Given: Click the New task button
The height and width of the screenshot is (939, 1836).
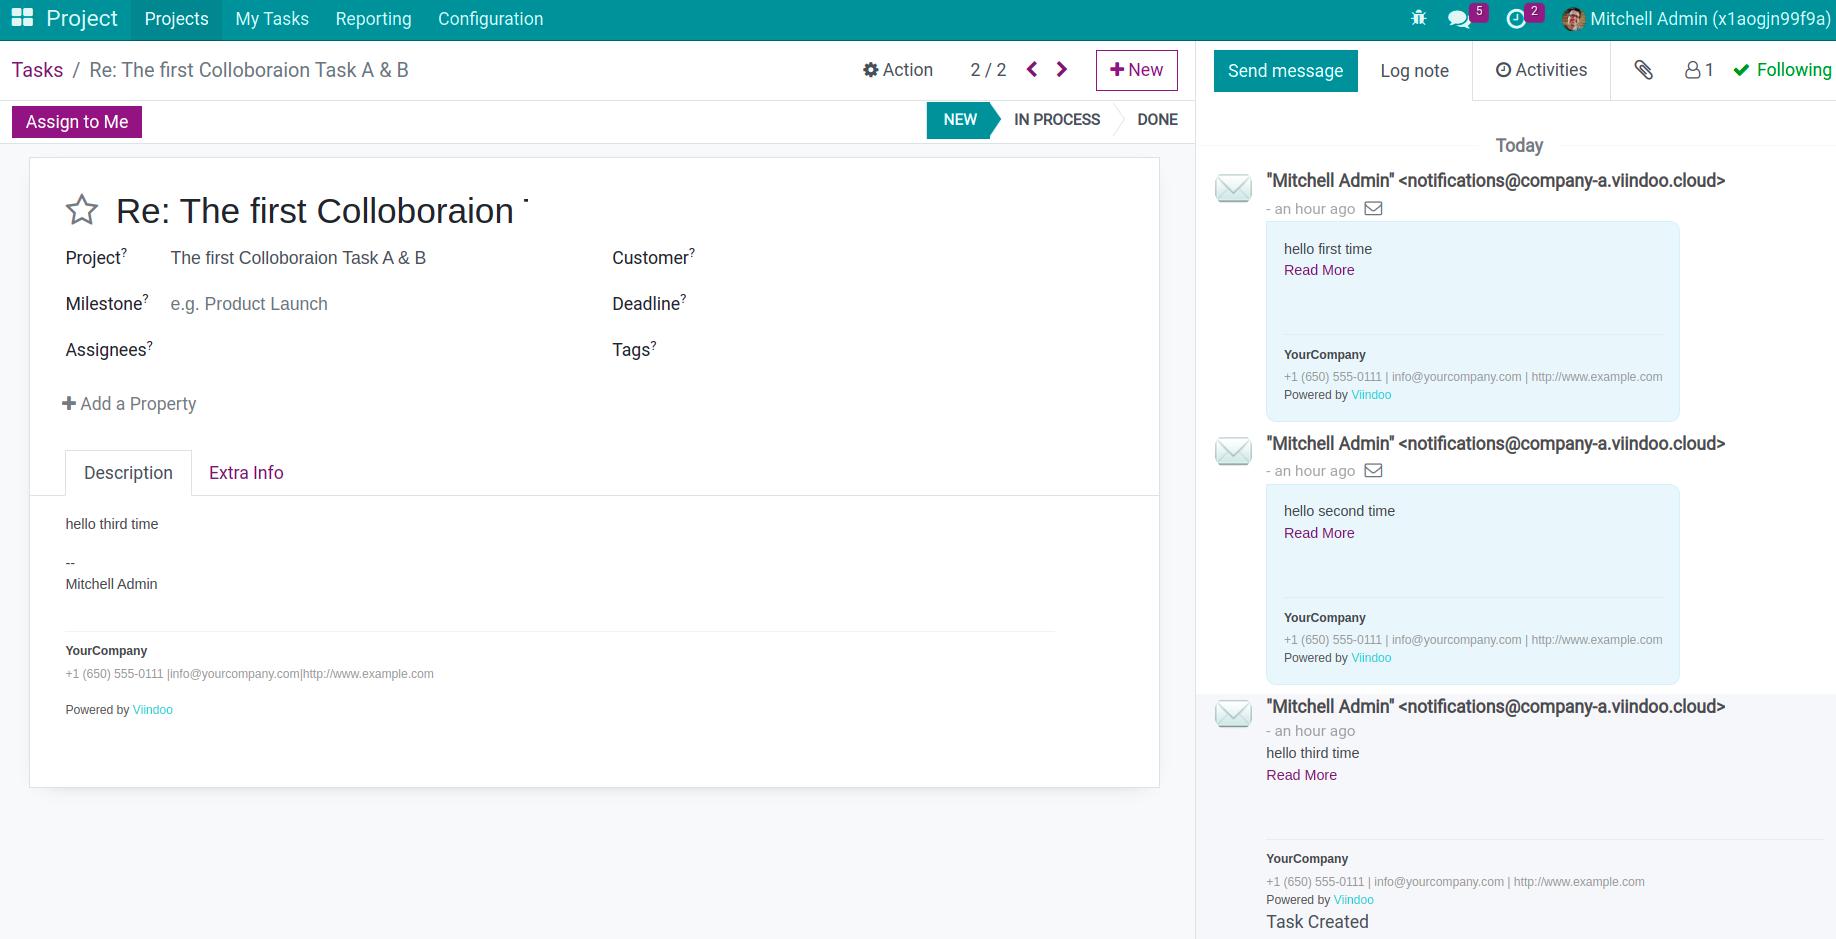Looking at the screenshot, I should pos(1136,70).
